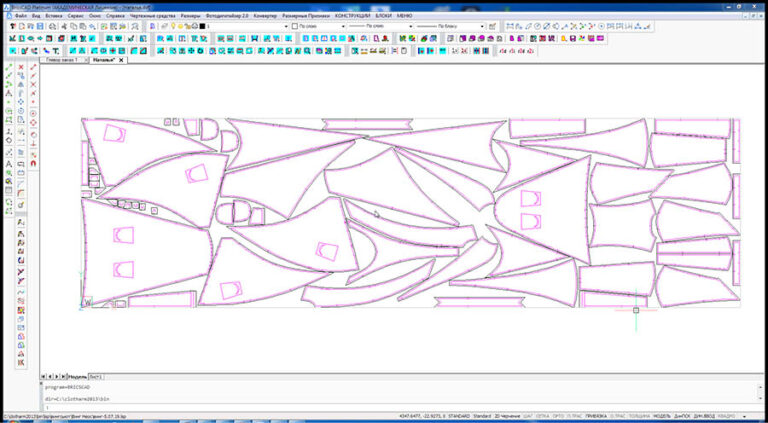The height and width of the screenshot is (423, 768).
Task: Close the Наталья document tab
Action: point(121,60)
